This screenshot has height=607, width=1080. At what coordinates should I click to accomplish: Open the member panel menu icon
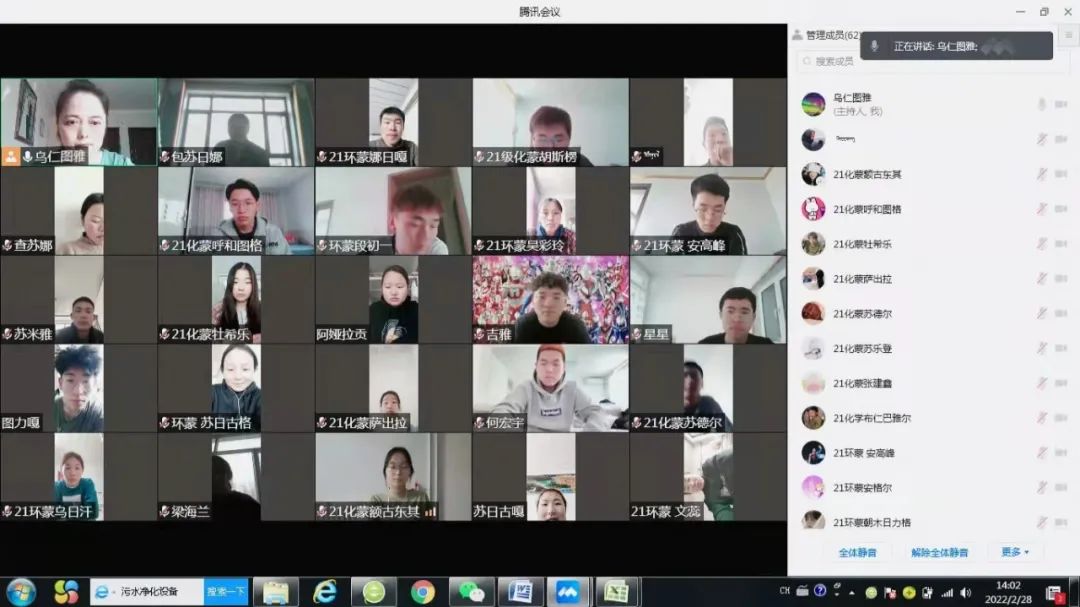[1068, 35]
